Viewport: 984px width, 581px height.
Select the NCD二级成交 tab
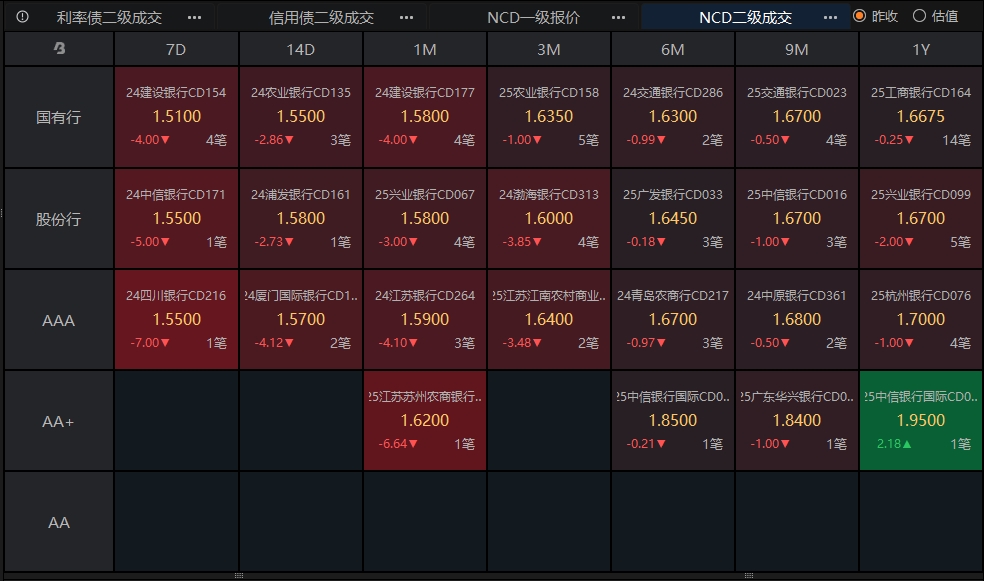point(746,18)
